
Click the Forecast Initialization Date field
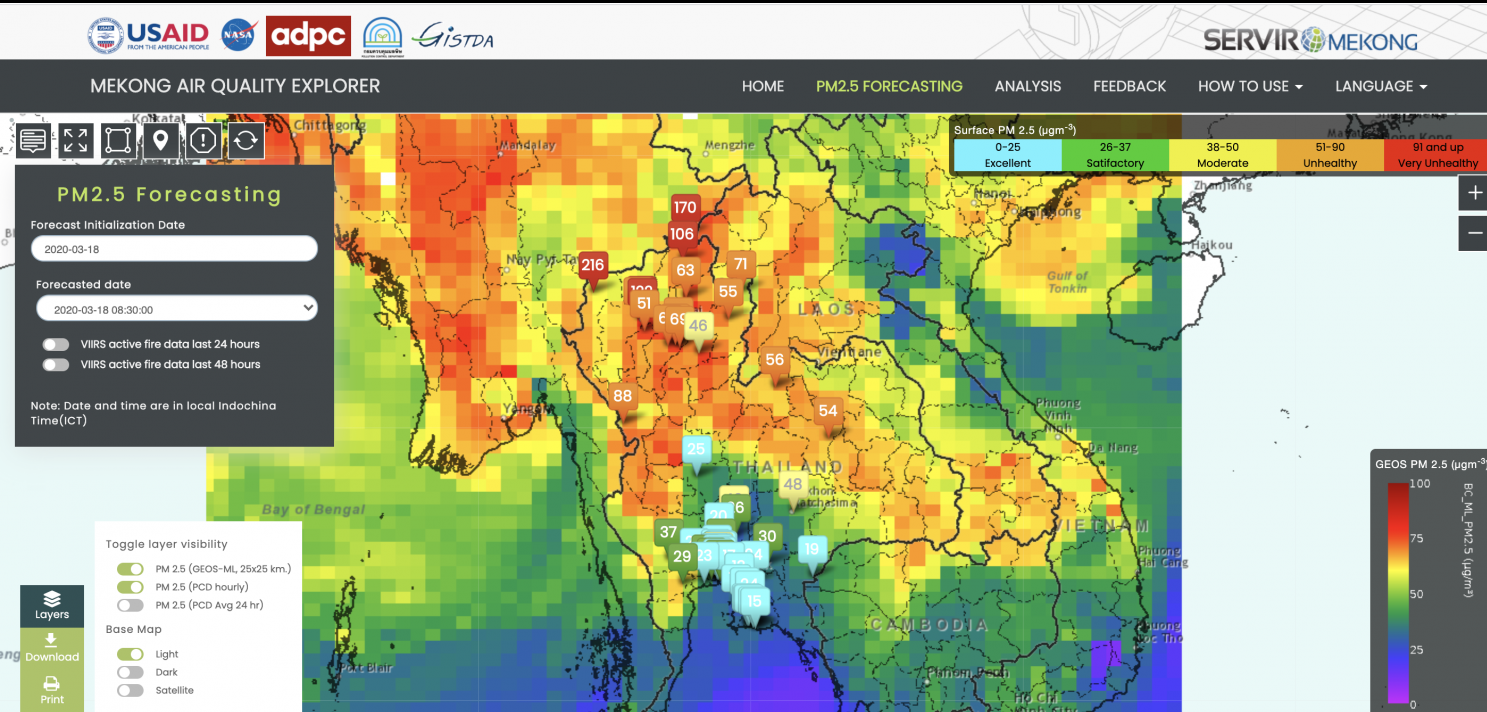point(174,248)
